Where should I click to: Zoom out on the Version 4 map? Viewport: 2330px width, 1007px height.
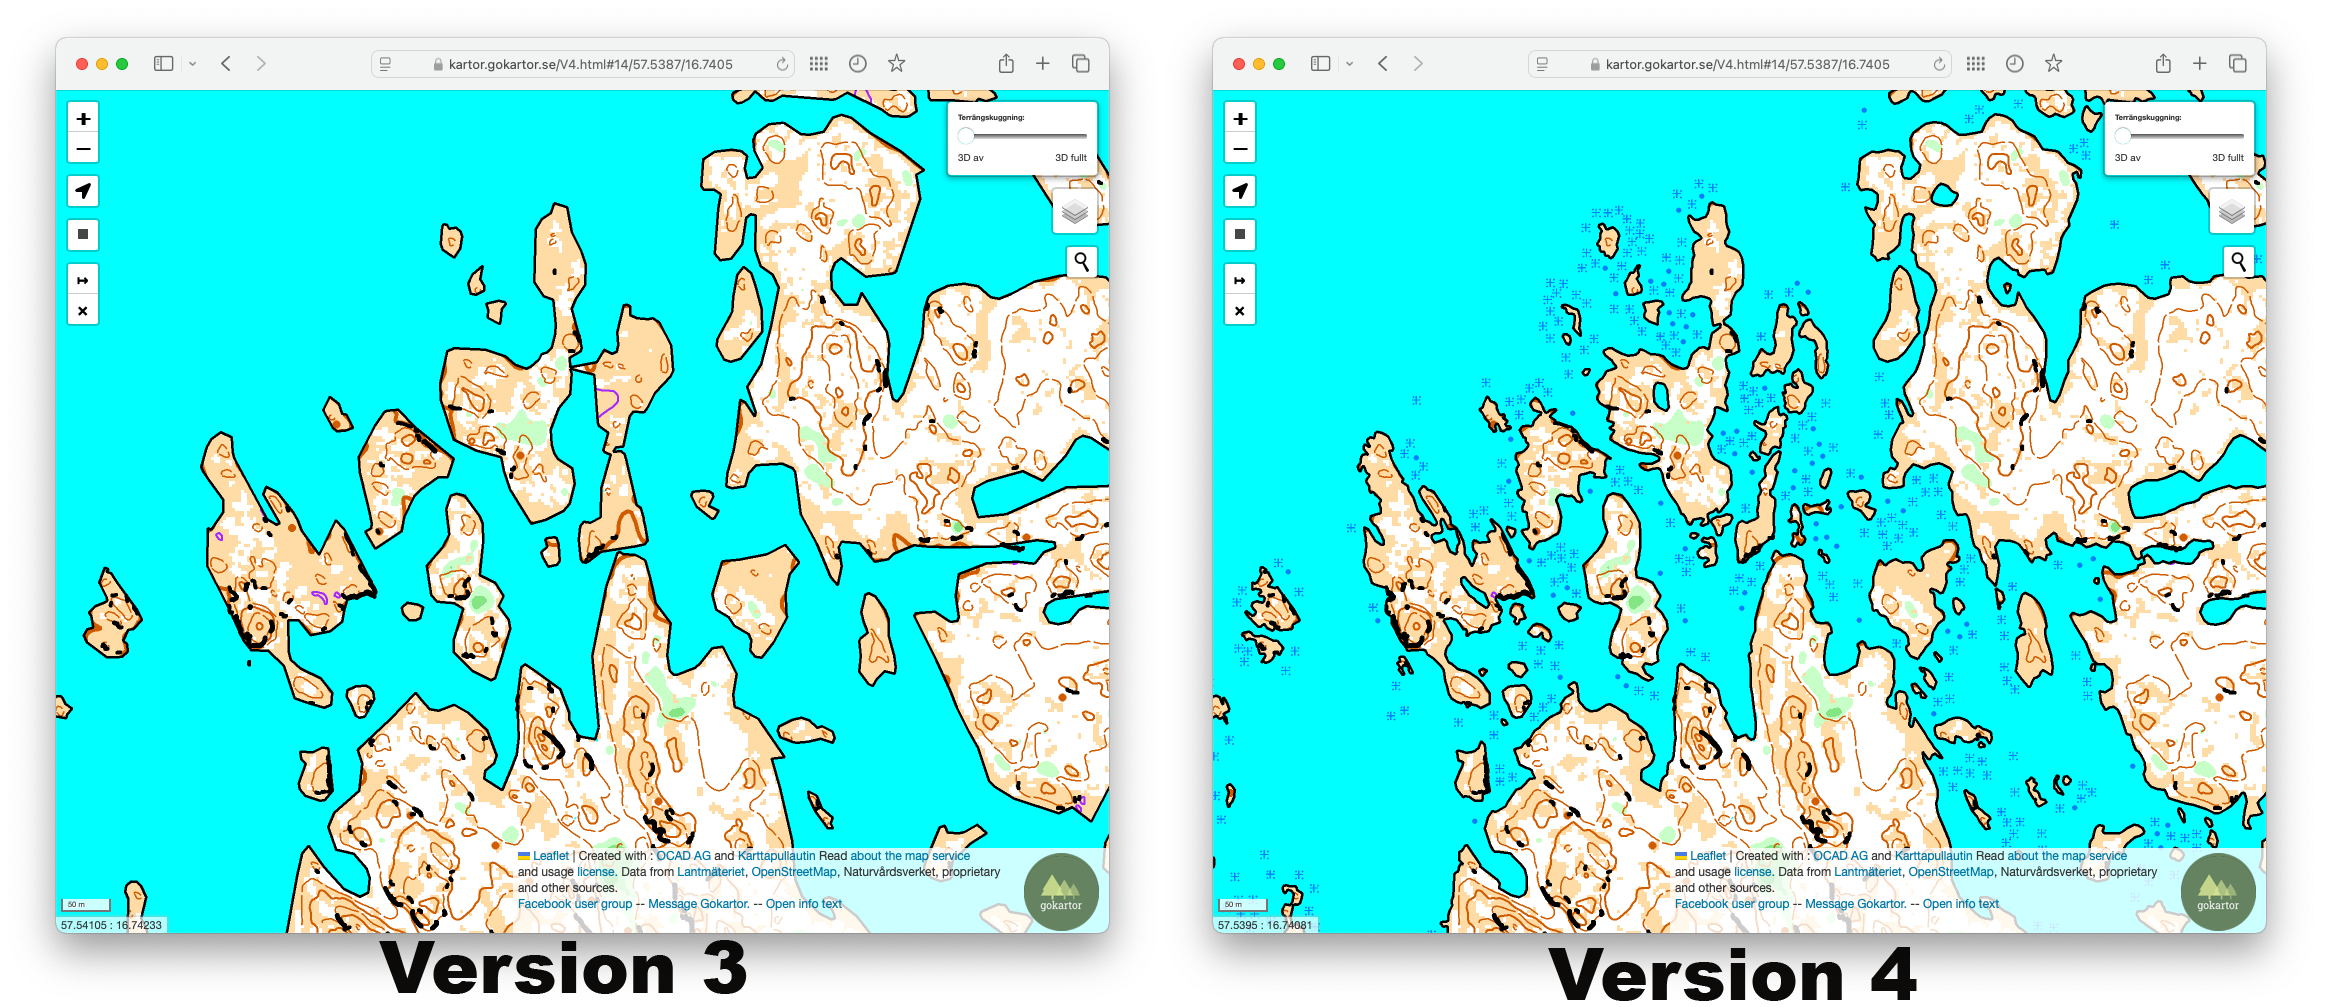[1240, 149]
